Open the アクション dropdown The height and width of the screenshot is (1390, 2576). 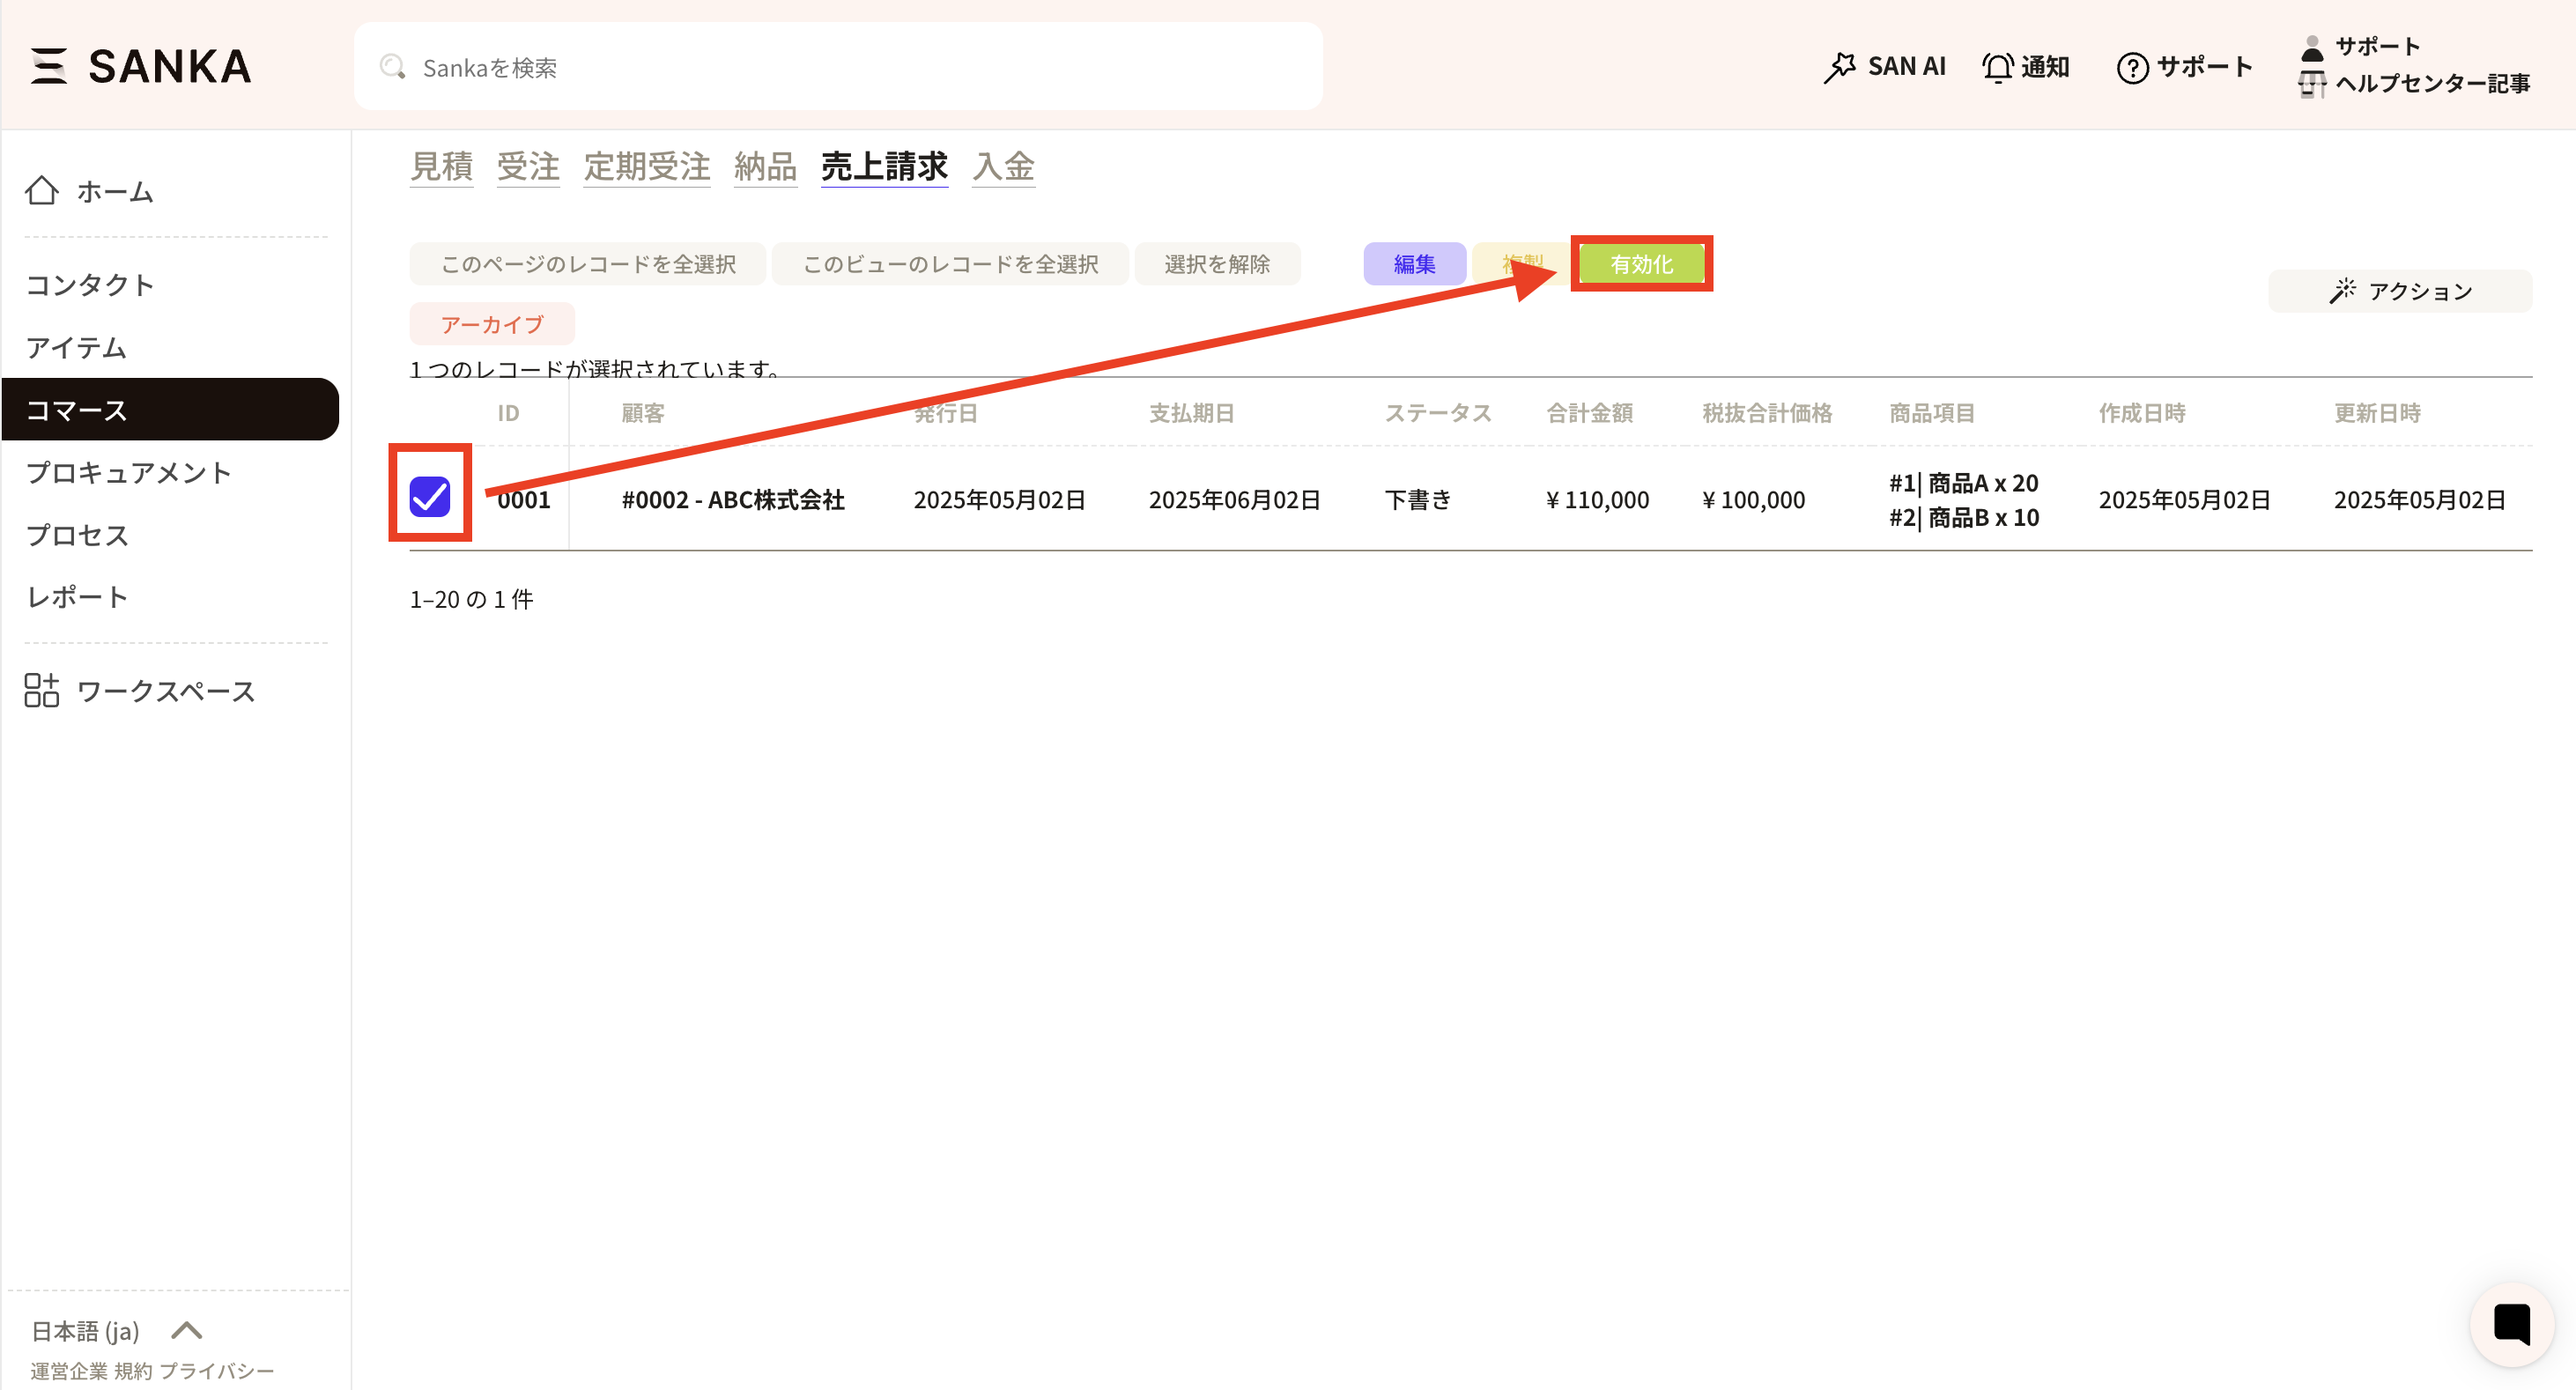coord(2399,291)
